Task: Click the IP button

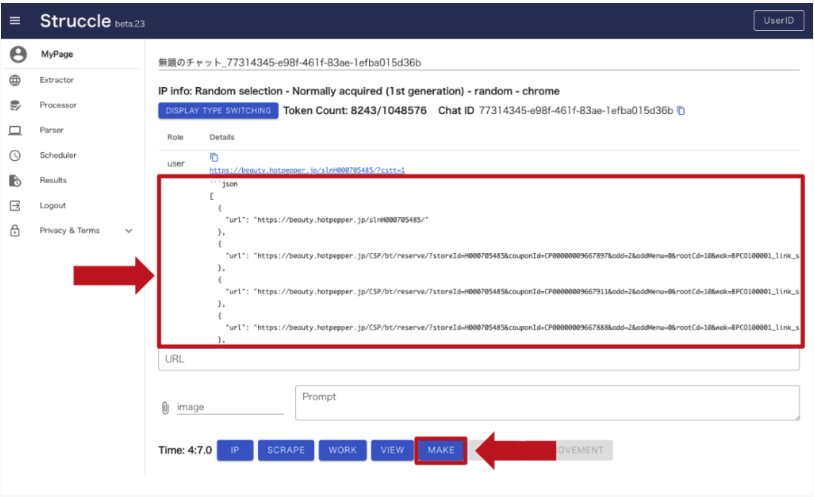Action: (235, 450)
